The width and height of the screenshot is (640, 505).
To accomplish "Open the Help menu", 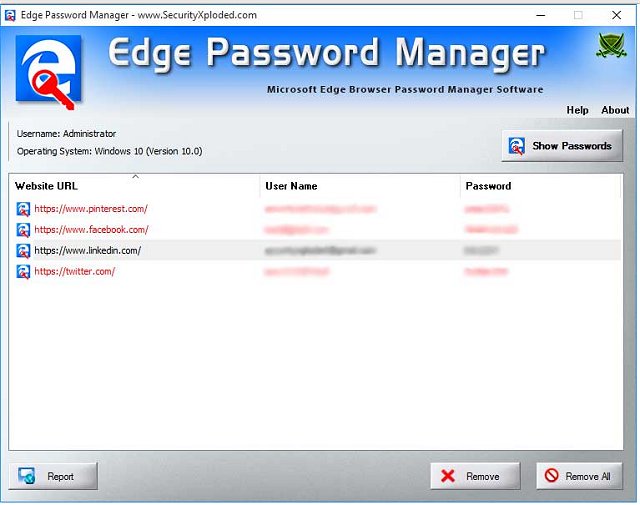I will tap(577, 110).
